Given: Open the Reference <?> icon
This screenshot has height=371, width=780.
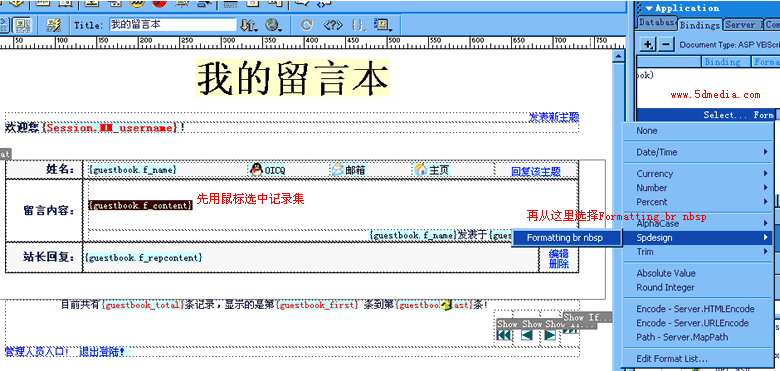Looking at the screenshot, I should pos(332,25).
